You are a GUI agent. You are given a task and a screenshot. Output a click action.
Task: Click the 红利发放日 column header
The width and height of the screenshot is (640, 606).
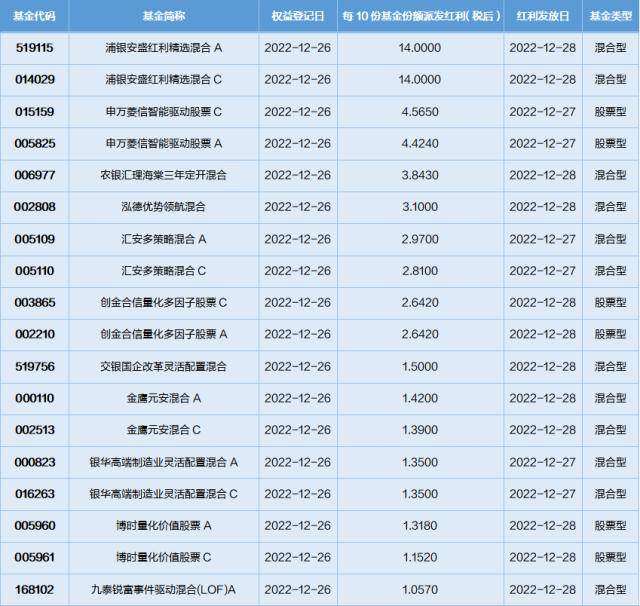pyautogui.click(x=543, y=16)
